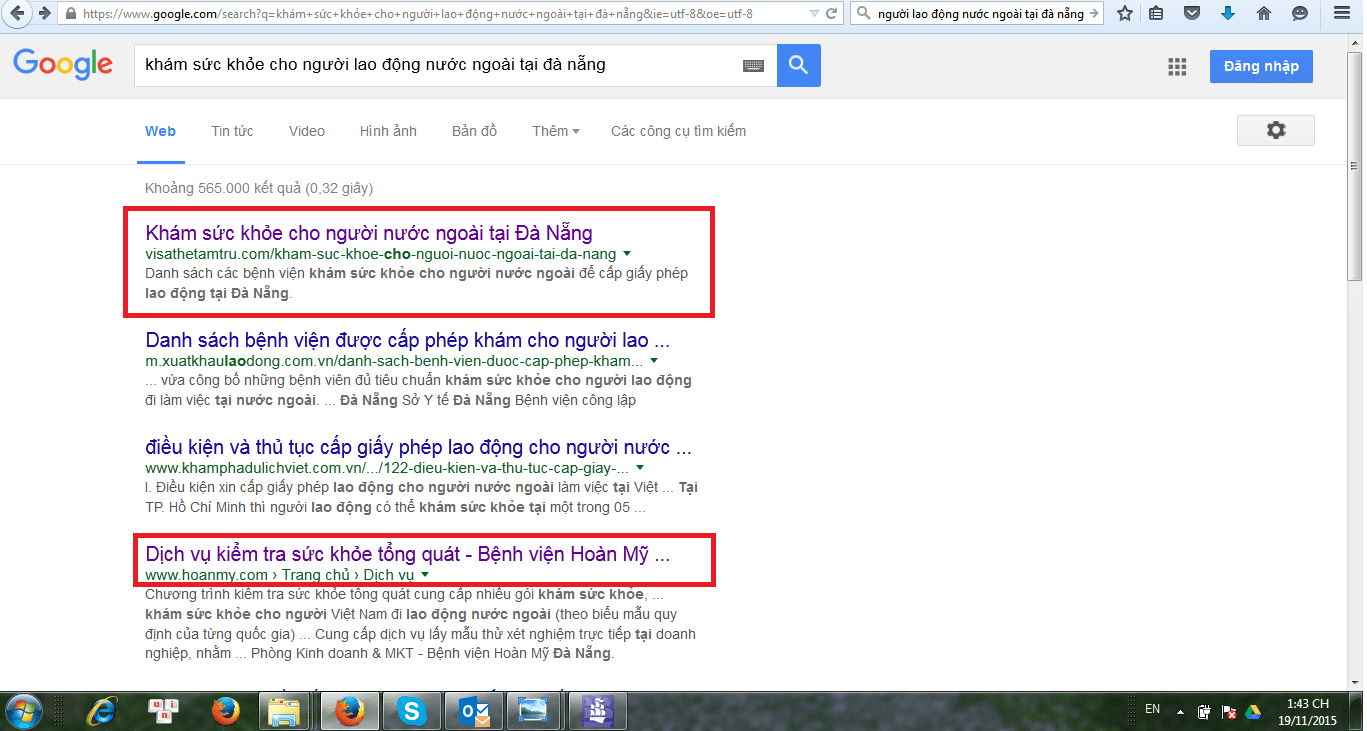
Task: Show bookmarks list icon in Firefox toolbar
Action: pos(1156,14)
